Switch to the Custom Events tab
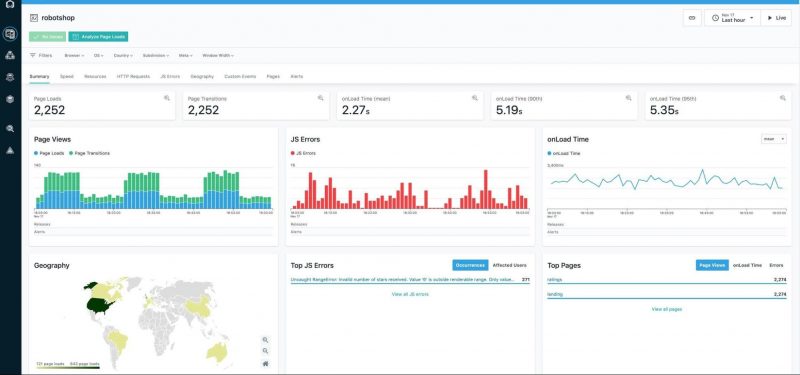This screenshot has height=375, width=800. (240, 77)
